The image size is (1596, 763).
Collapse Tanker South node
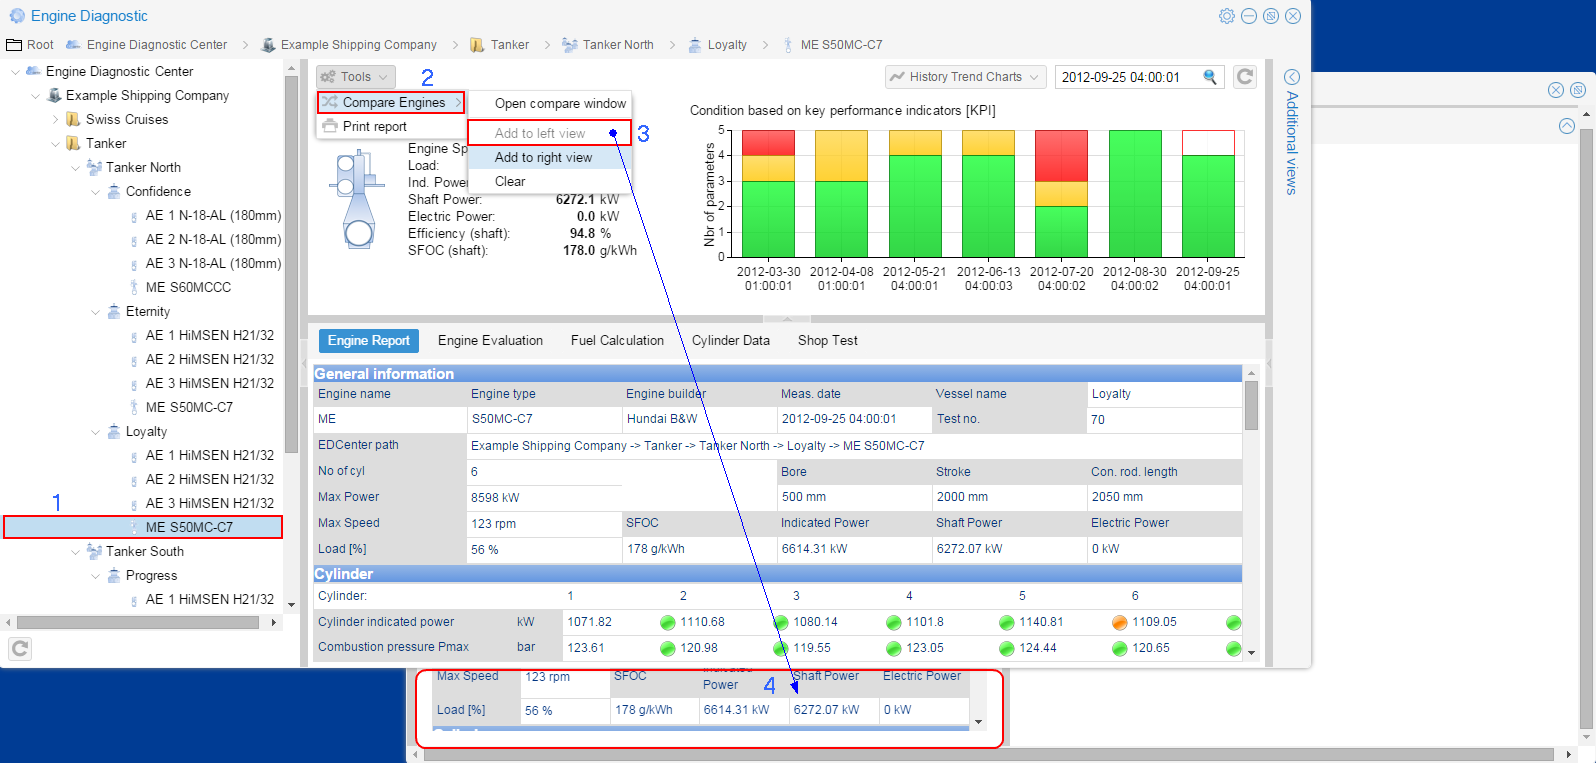(76, 552)
